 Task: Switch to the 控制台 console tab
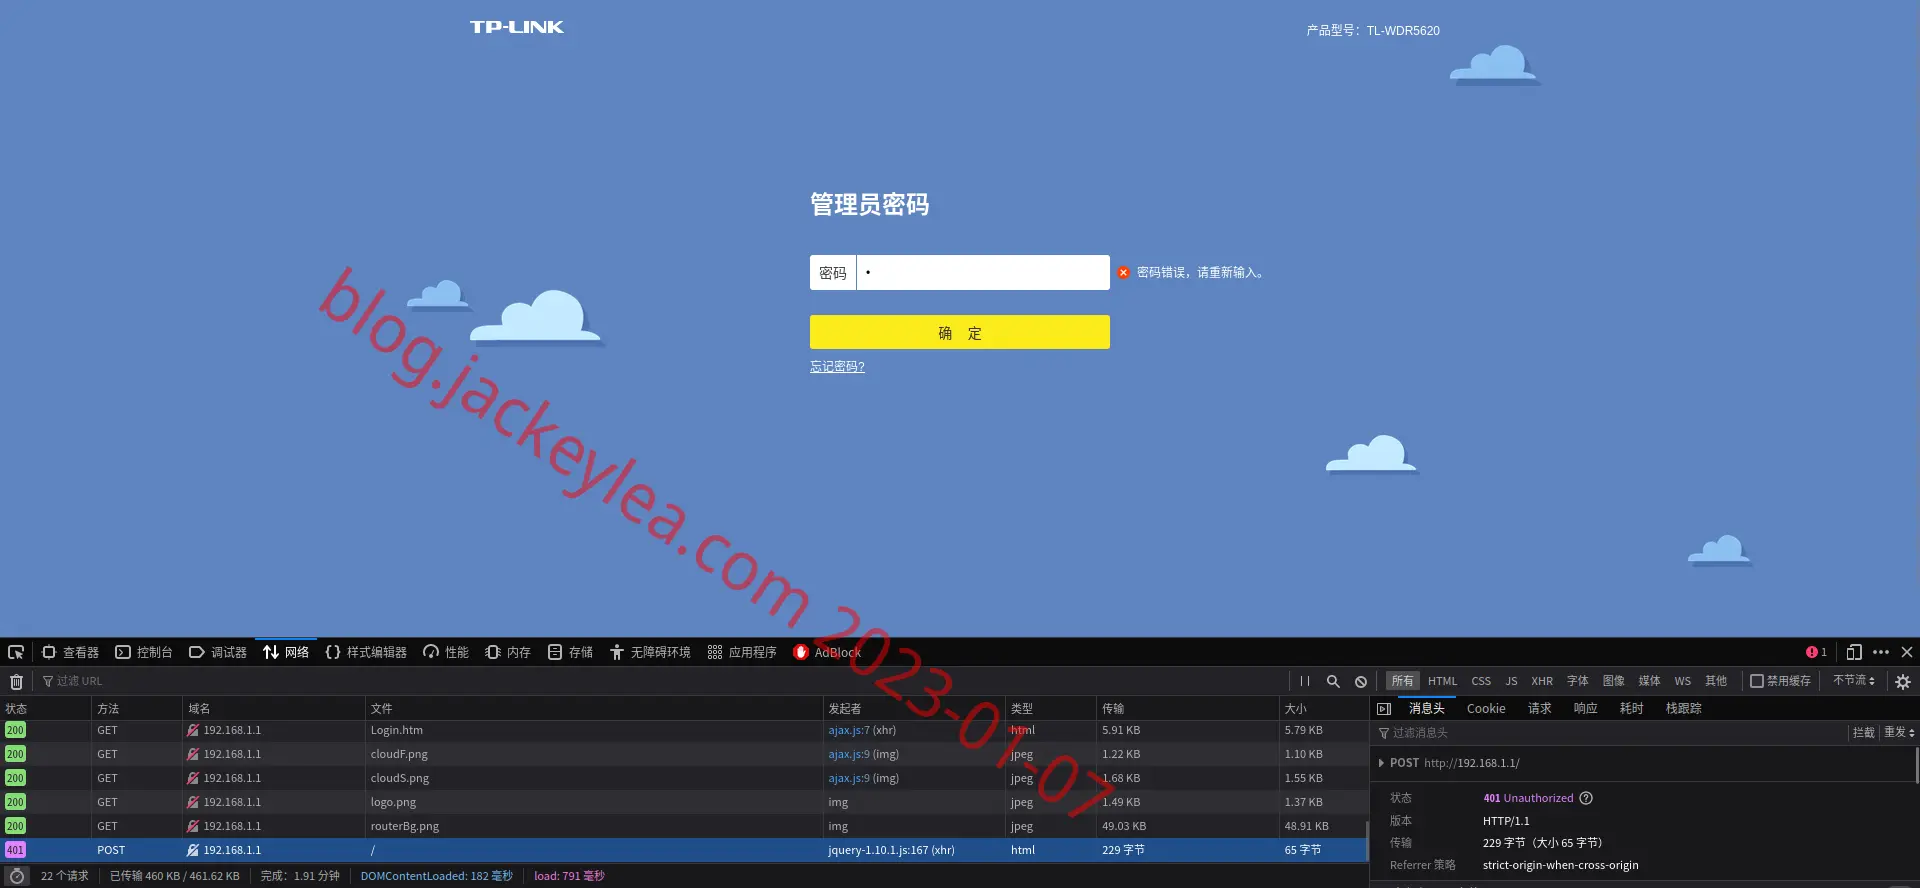click(x=144, y=652)
